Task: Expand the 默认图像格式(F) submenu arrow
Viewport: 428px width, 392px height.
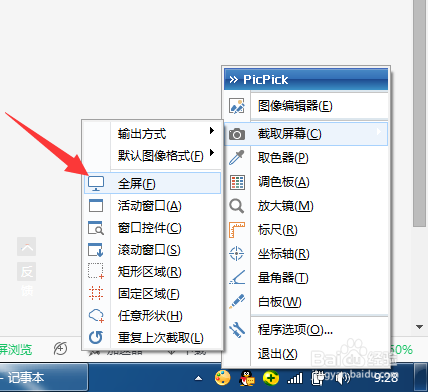Action: 212,153
